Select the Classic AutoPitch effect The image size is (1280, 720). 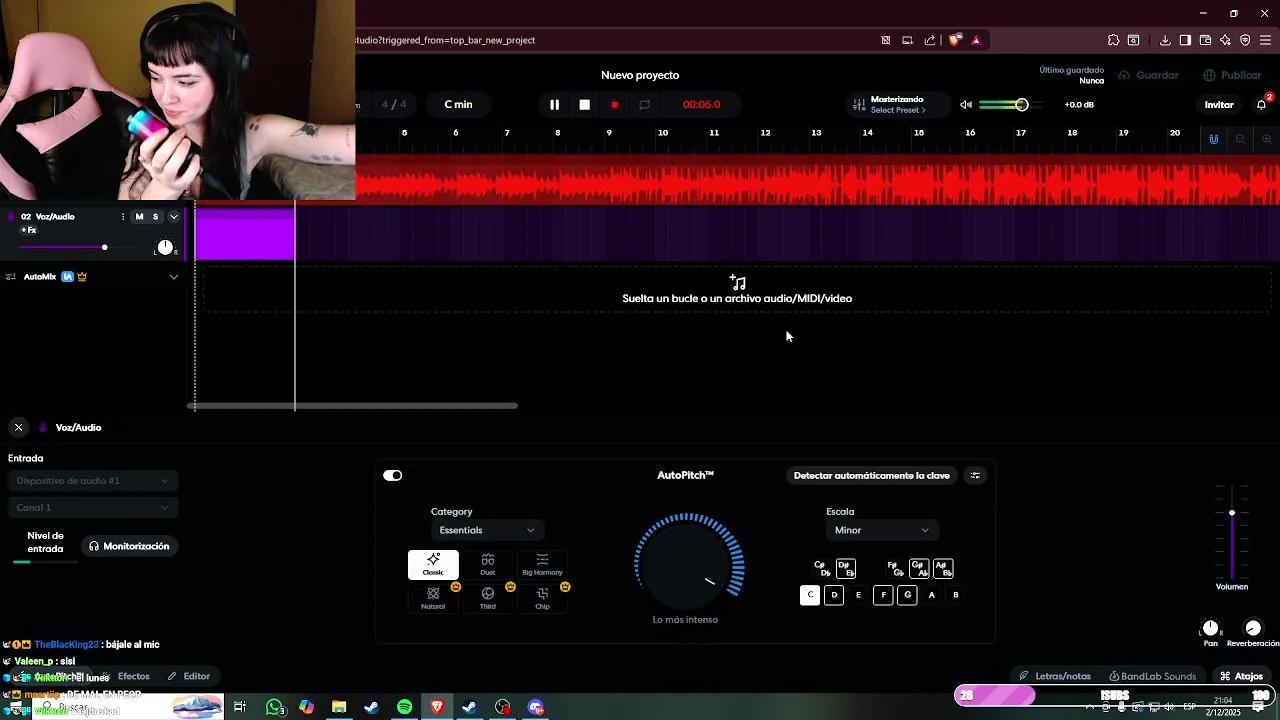point(433,565)
